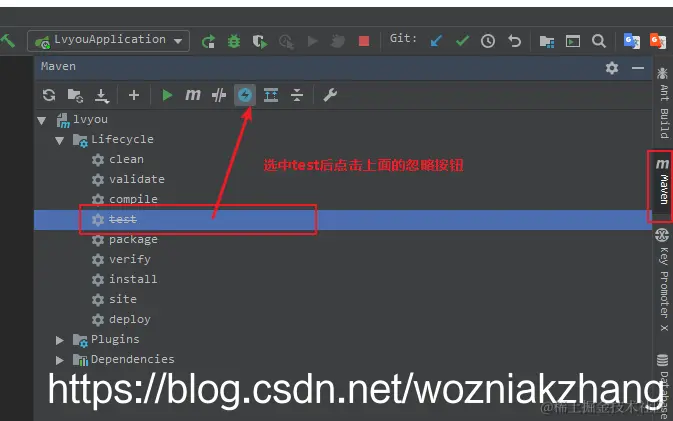Open Execute Maven Goal dialog
Viewport: 673px width, 421px height.
193,94
